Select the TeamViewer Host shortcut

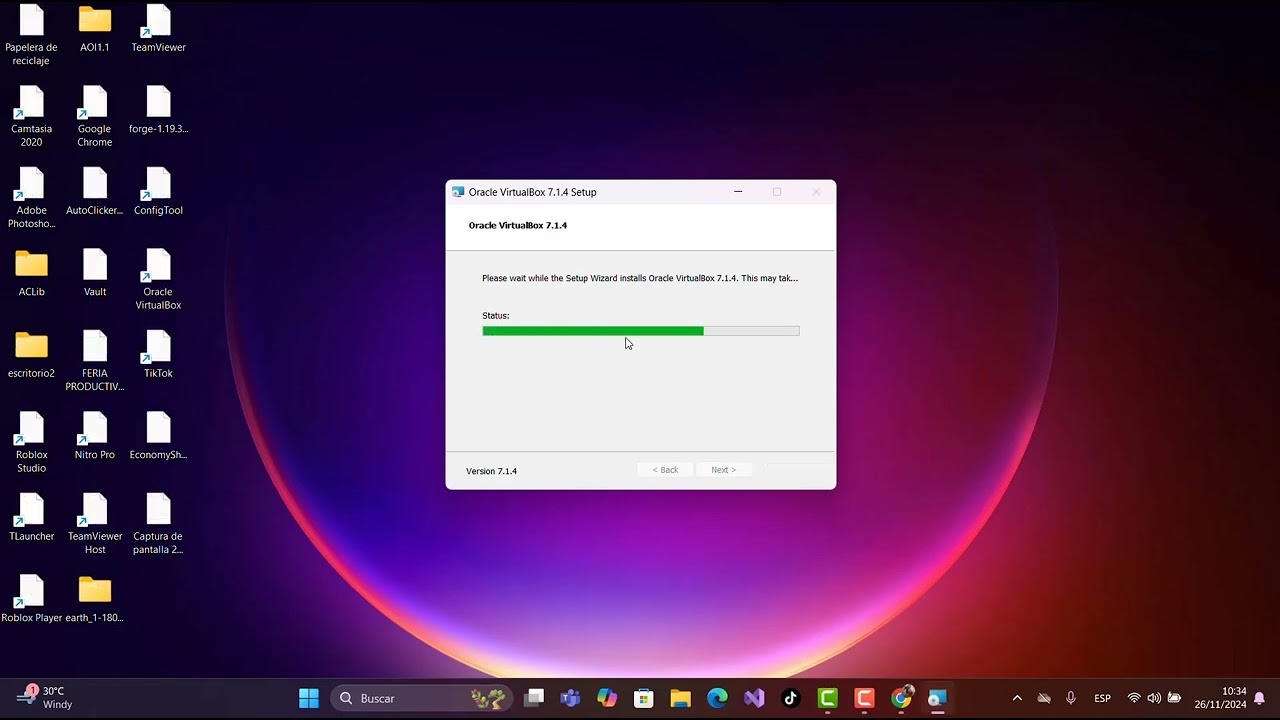click(95, 524)
